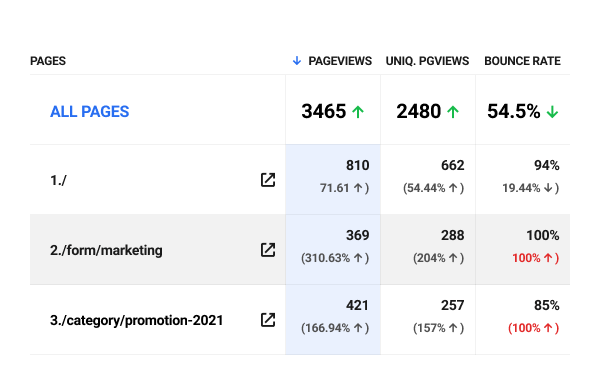Select the 3./category/promotion-2021 row label
Screen dimensions: 600x385
coord(136,320)
